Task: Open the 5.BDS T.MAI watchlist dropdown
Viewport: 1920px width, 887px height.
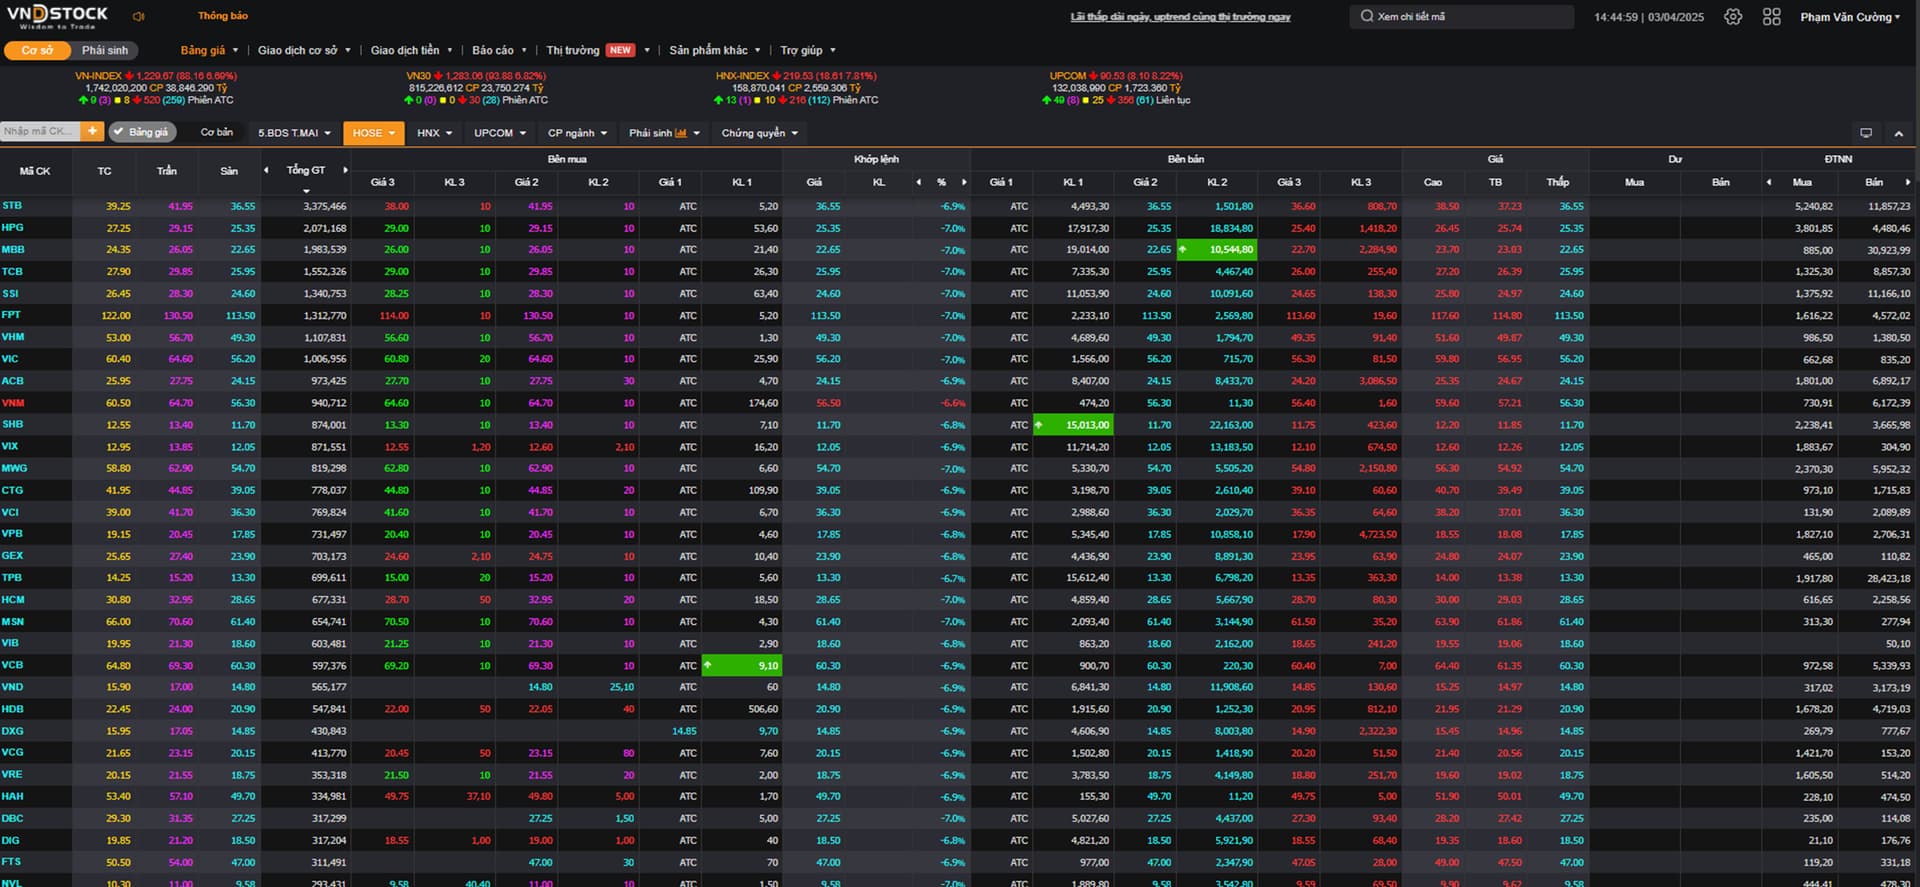Action: point(294,133)
